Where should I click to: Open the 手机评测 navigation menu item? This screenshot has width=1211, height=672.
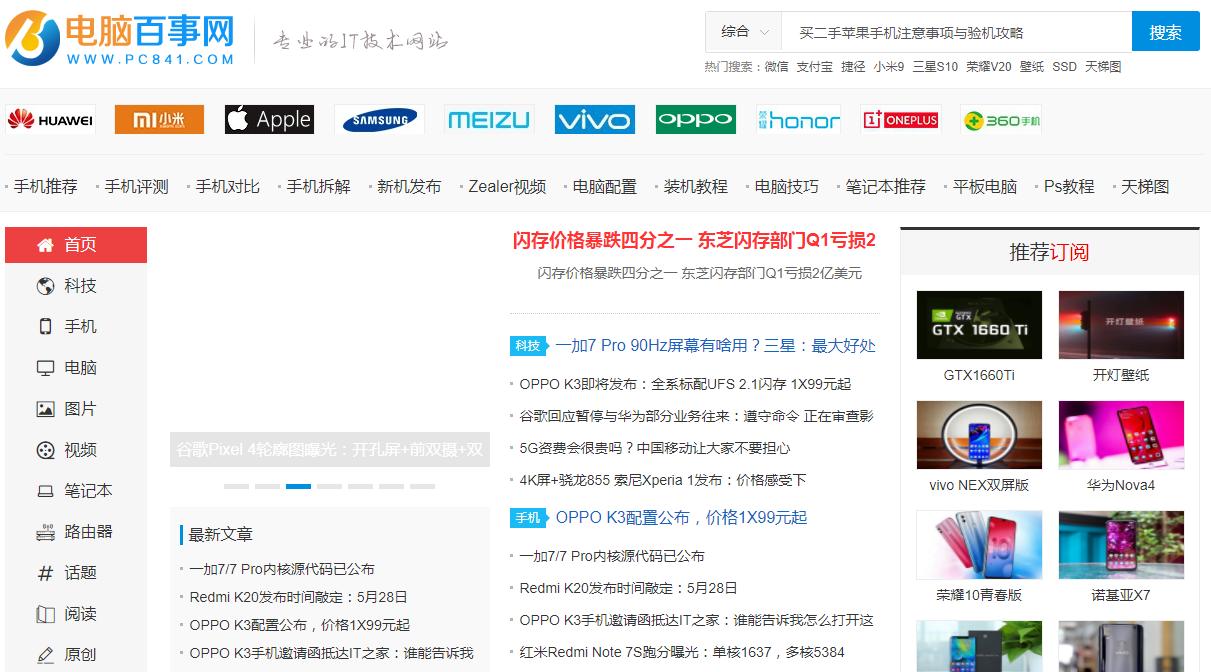tap(134, 186)
